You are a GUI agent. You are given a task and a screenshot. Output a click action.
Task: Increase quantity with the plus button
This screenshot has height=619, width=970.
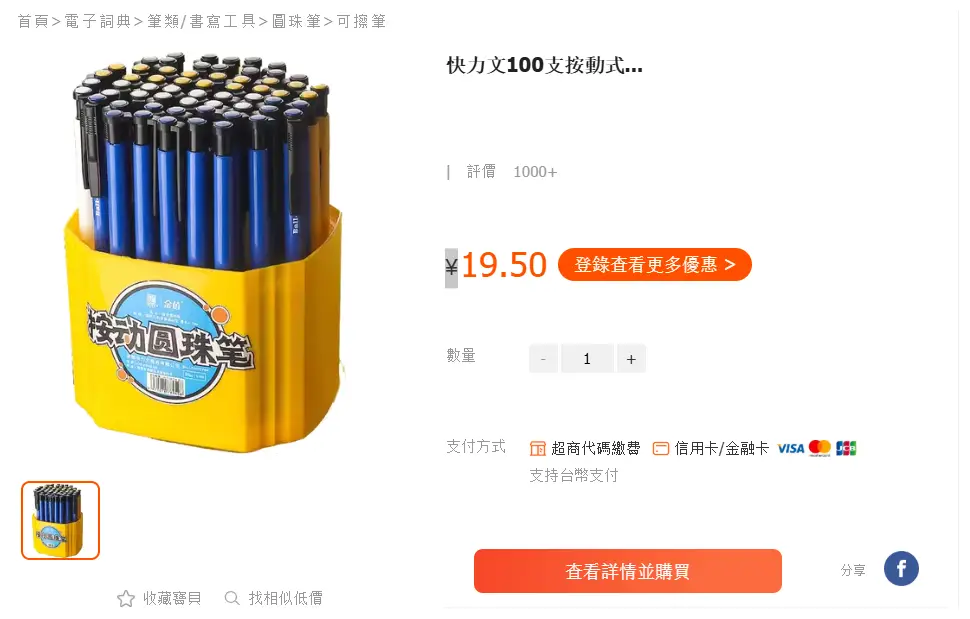(x=631, y=359)
